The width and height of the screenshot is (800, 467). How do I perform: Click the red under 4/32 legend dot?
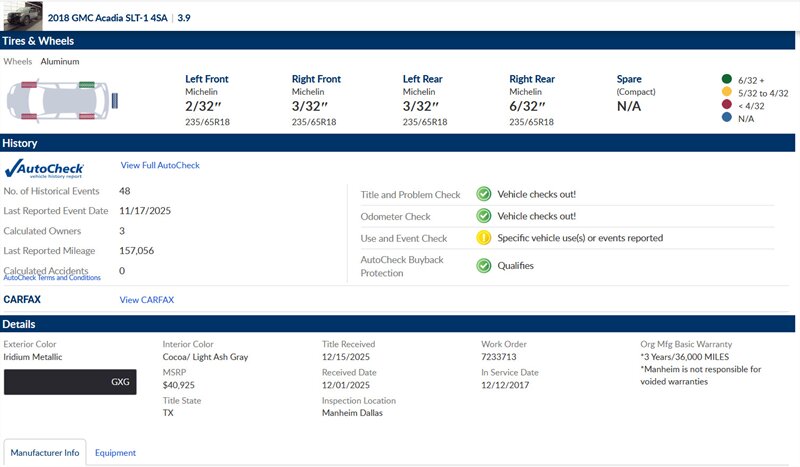point(726,106)
